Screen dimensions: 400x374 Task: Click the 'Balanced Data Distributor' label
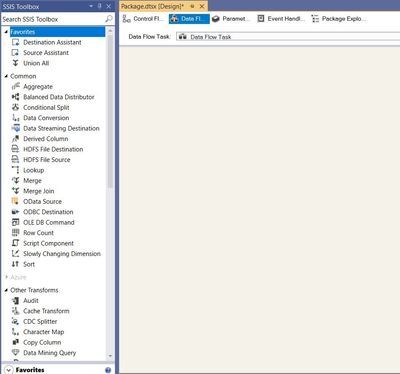point(59,97)
